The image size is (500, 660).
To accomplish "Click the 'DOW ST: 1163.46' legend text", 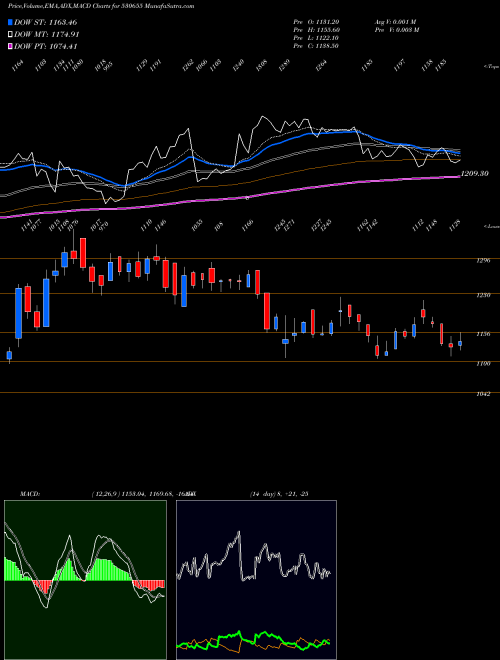I will [x=45, y=22].
